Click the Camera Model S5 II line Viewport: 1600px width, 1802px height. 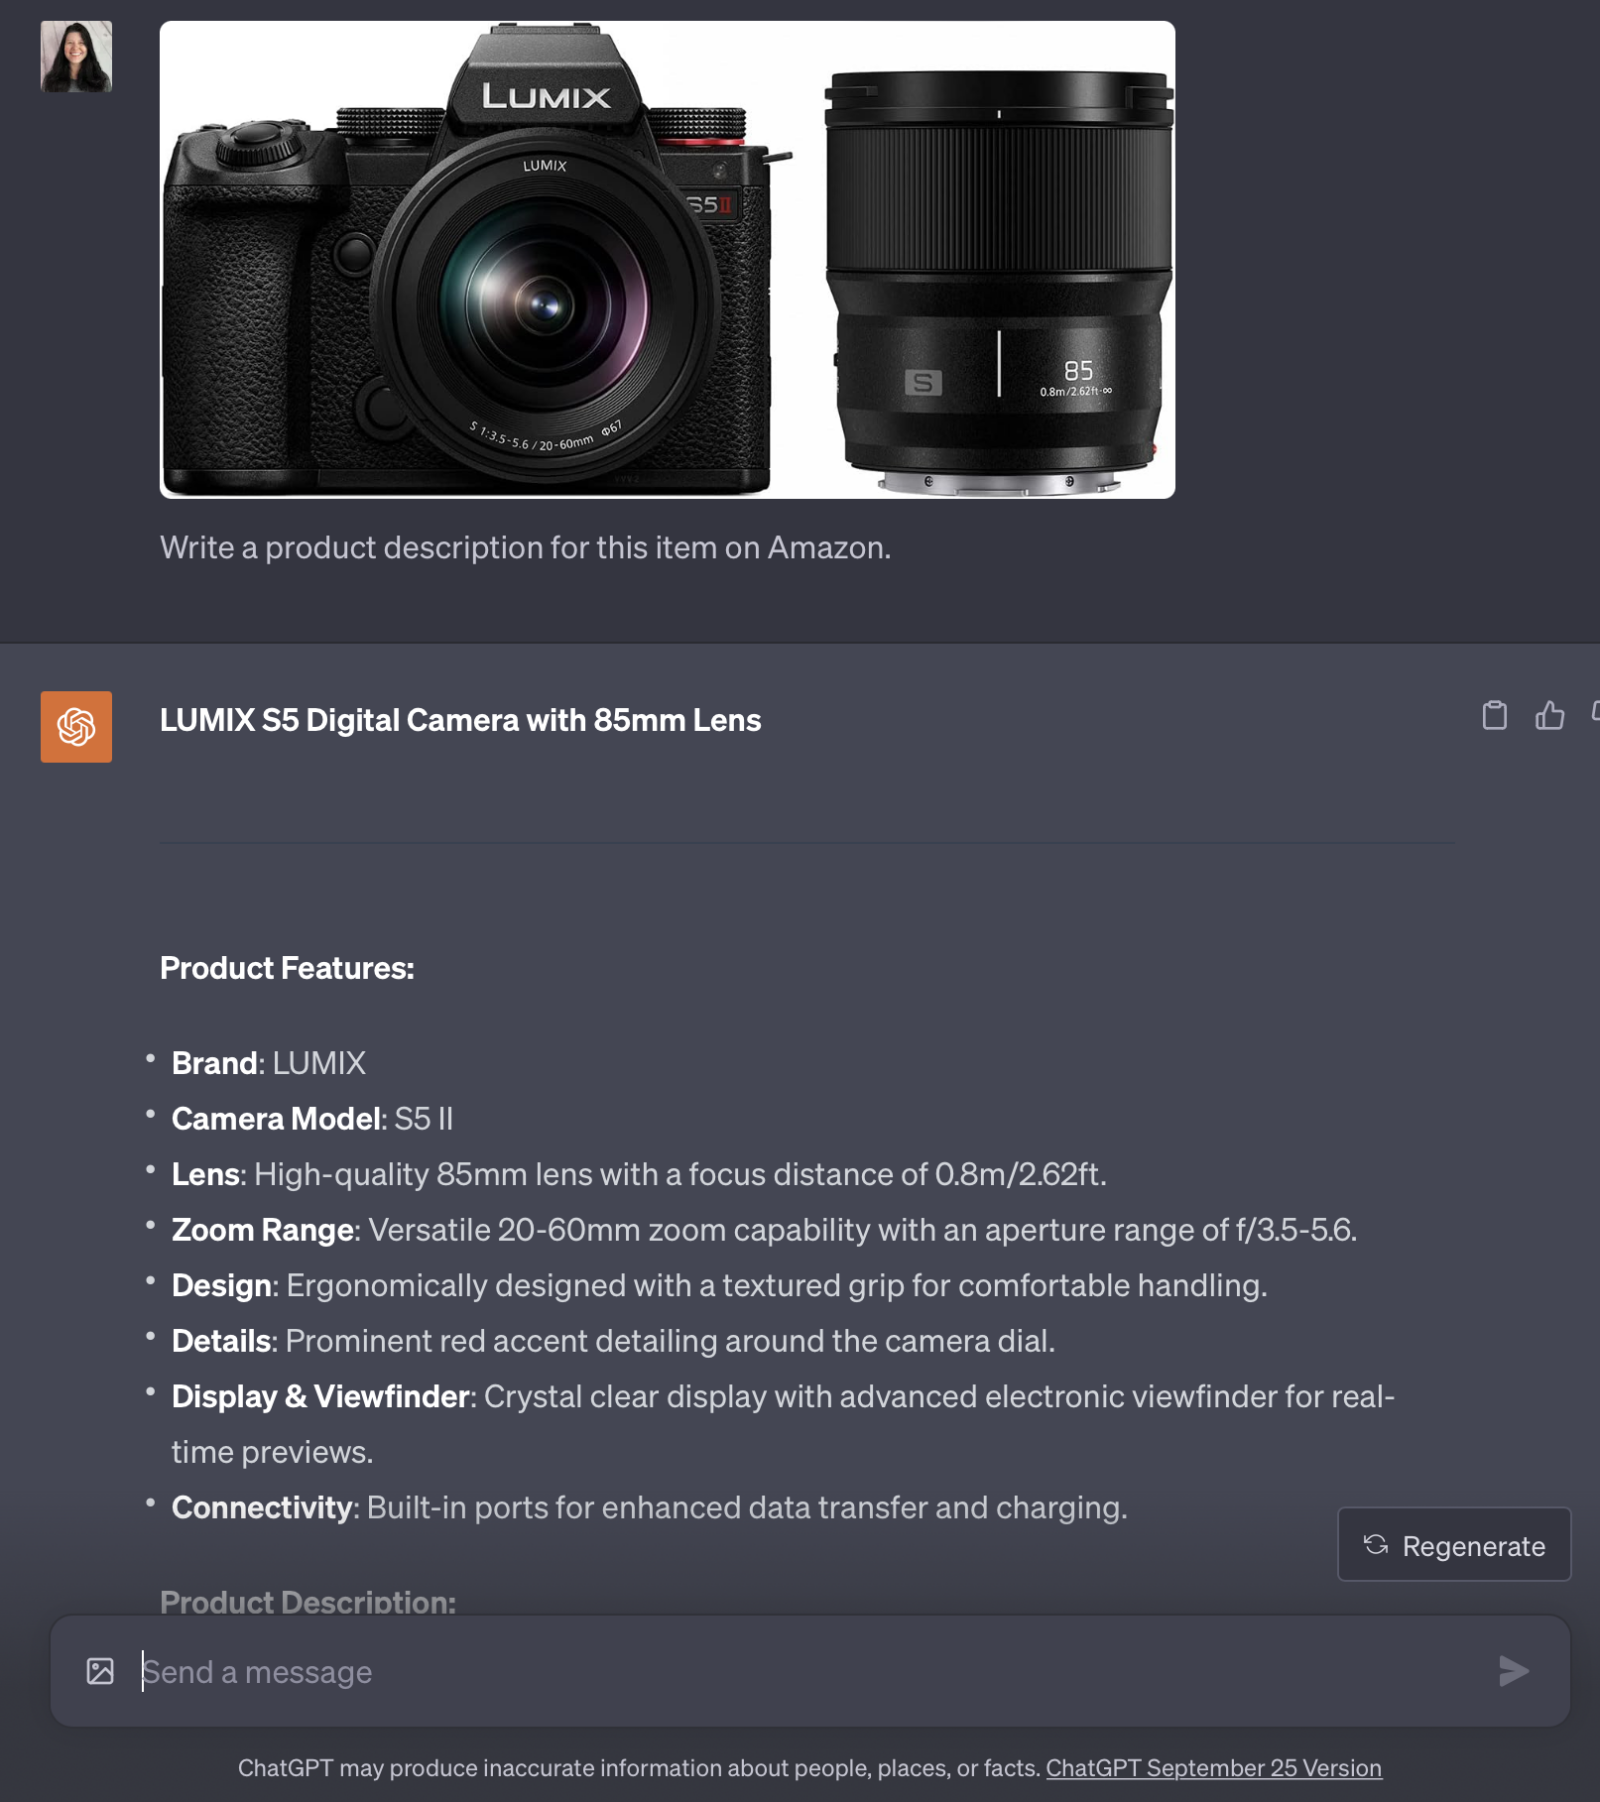click(312, 1118)
